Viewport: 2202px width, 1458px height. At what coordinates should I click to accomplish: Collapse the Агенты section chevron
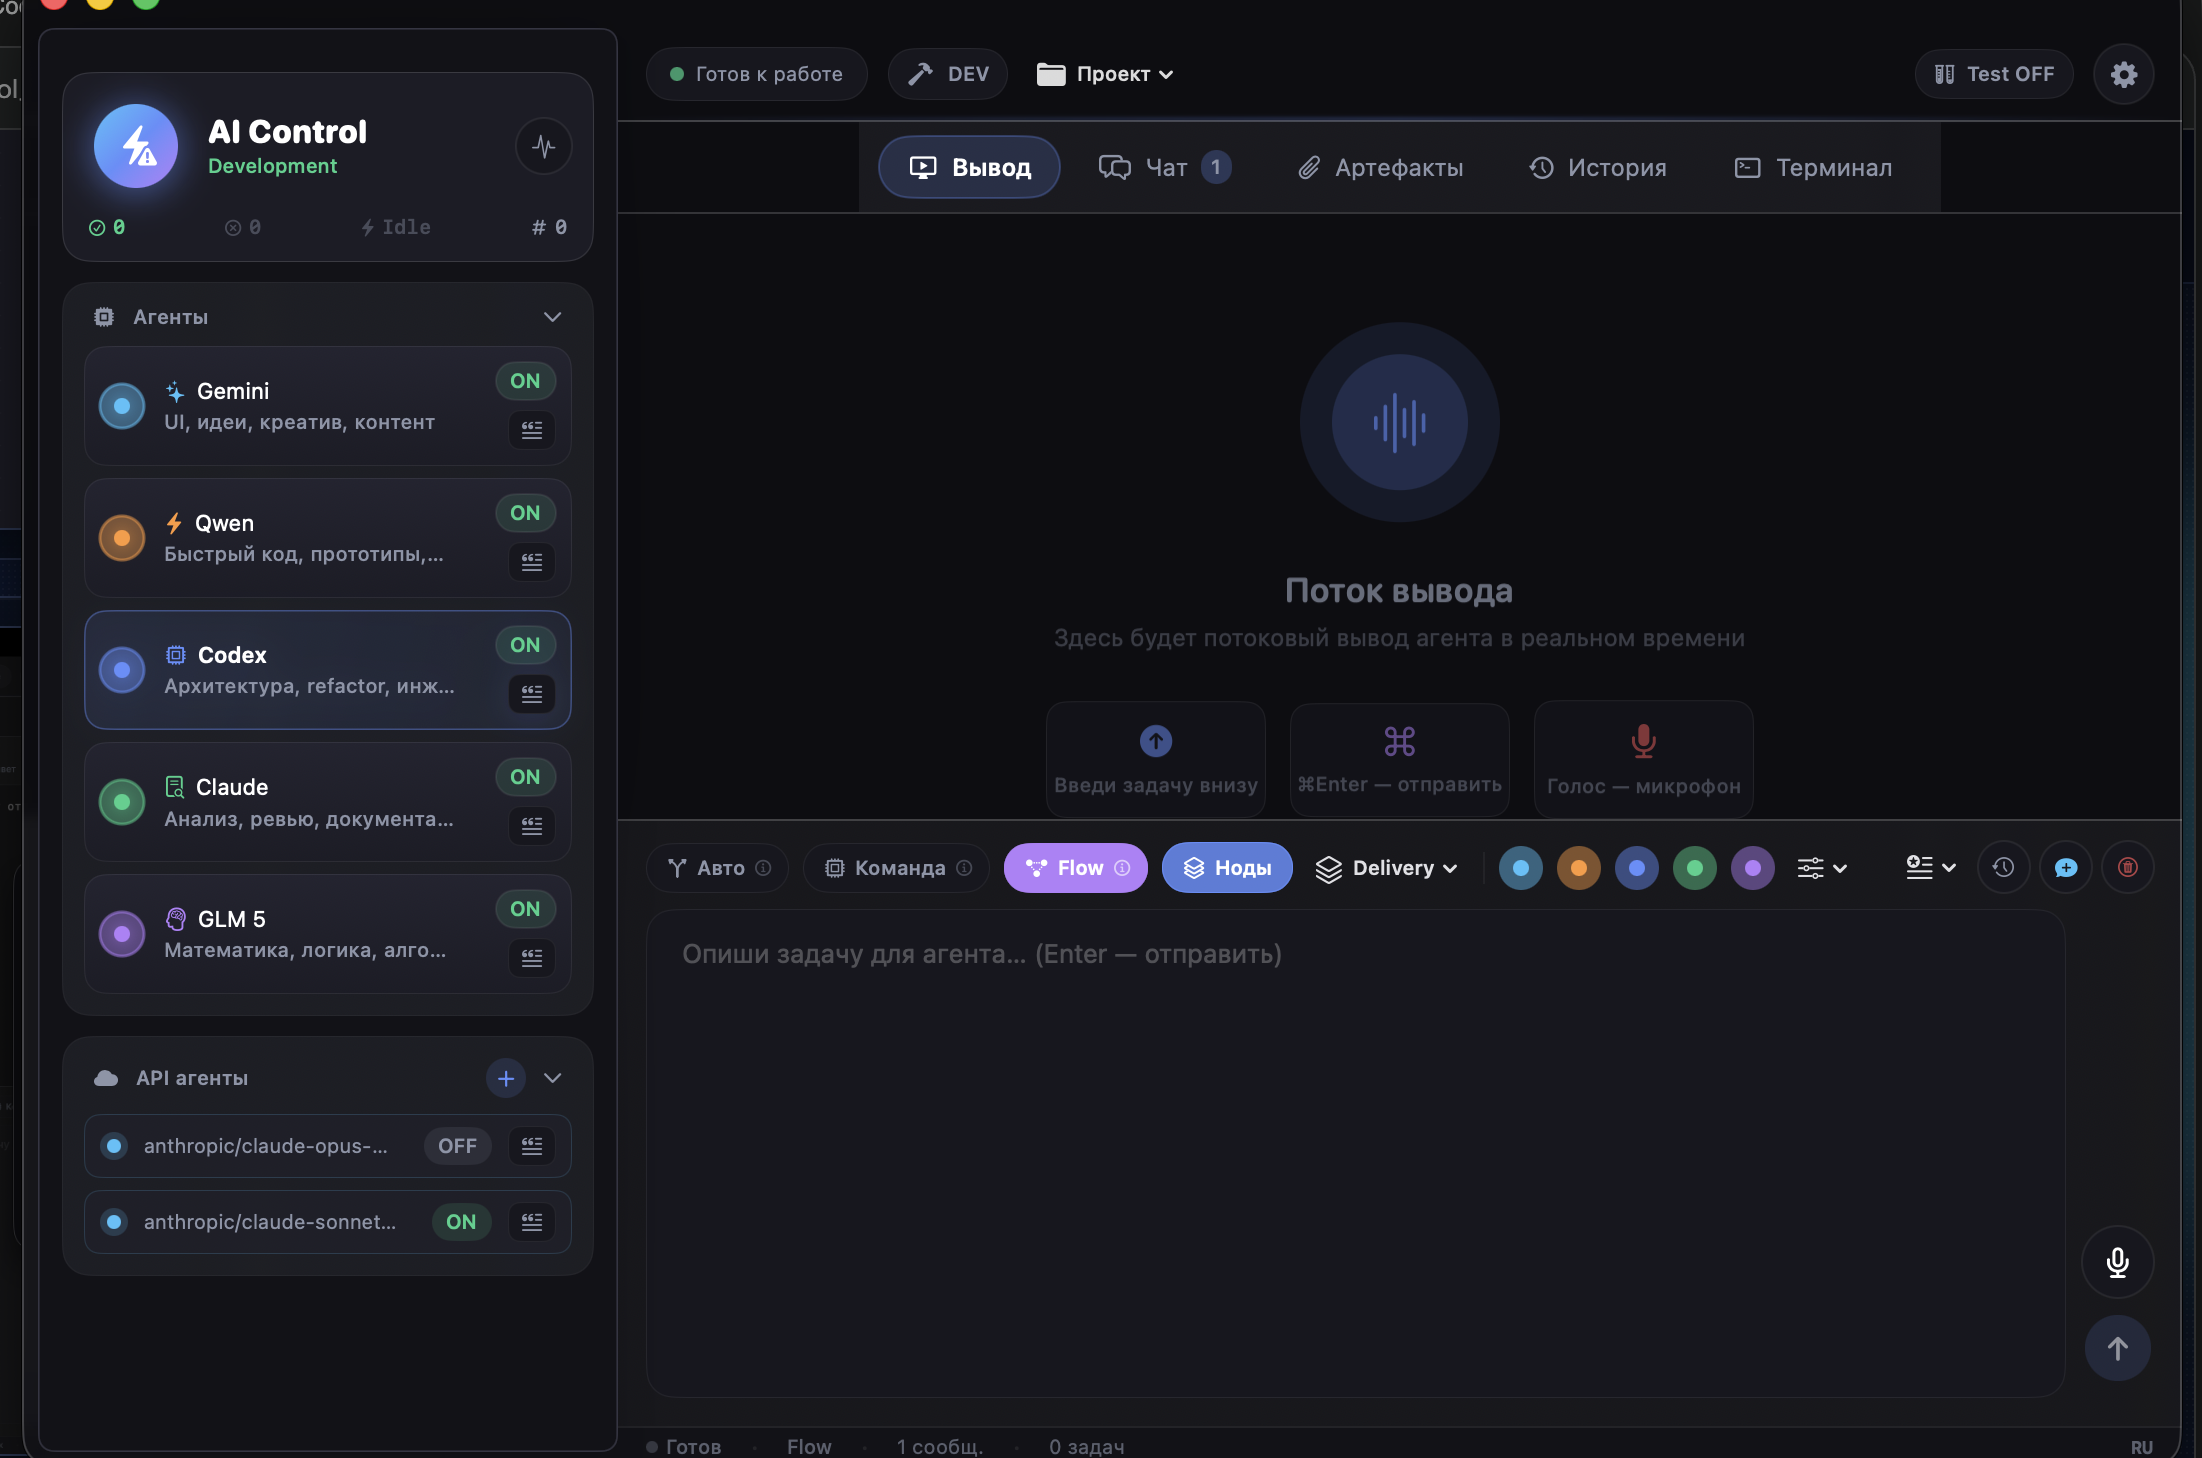[x=553, y=317]
